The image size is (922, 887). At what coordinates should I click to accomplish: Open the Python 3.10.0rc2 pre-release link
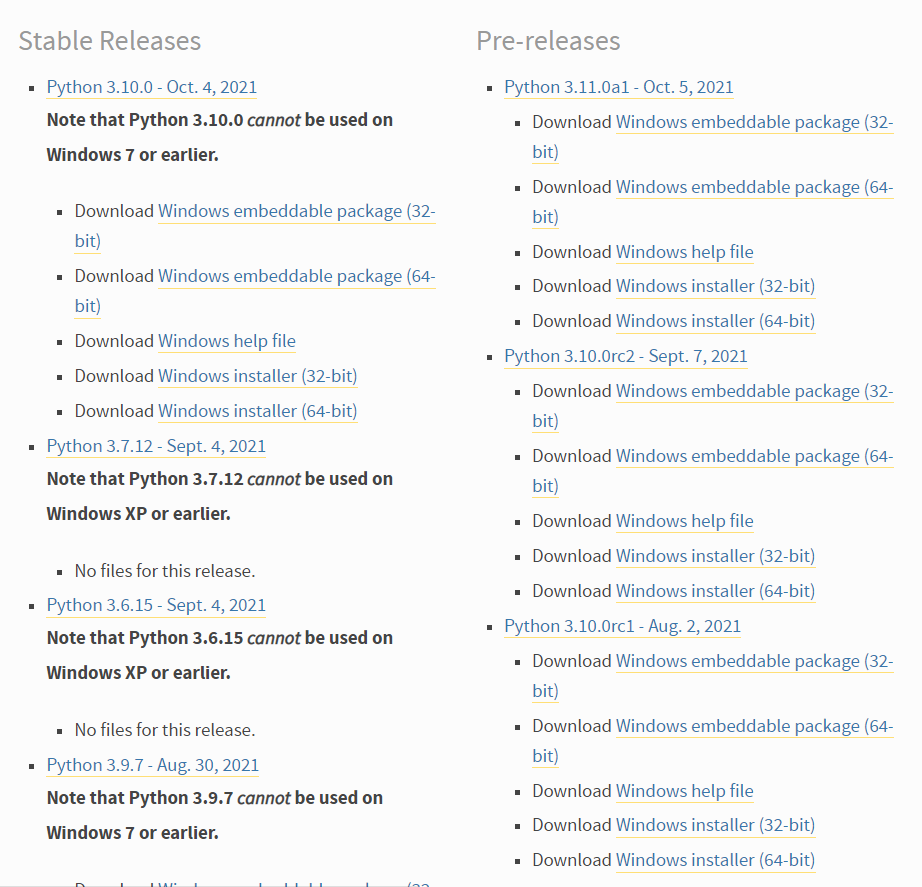tap(626, 356)
